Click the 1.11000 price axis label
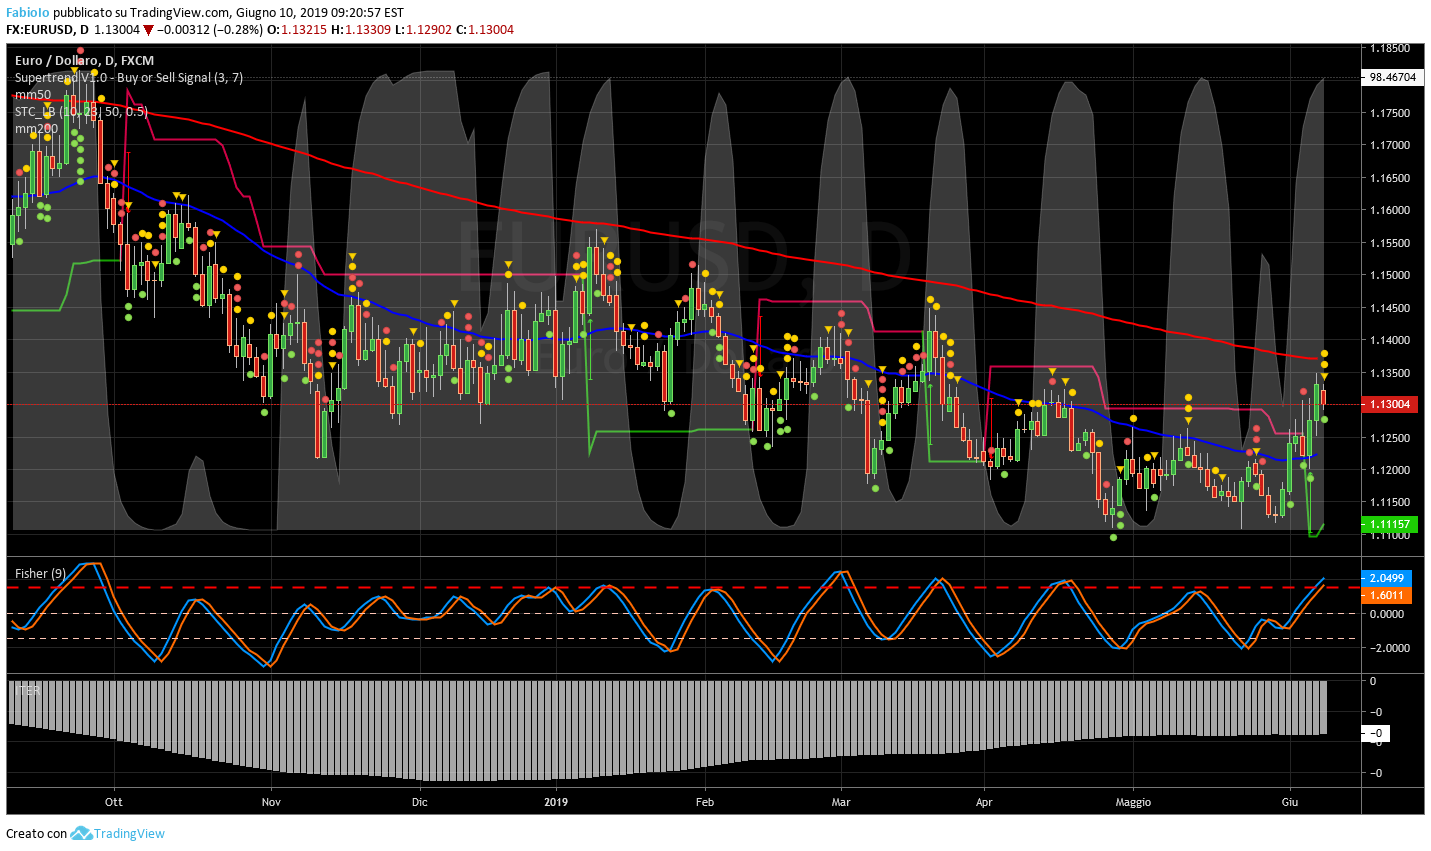The width and height of the screenshot is (1431, 851). (1390, 535)
